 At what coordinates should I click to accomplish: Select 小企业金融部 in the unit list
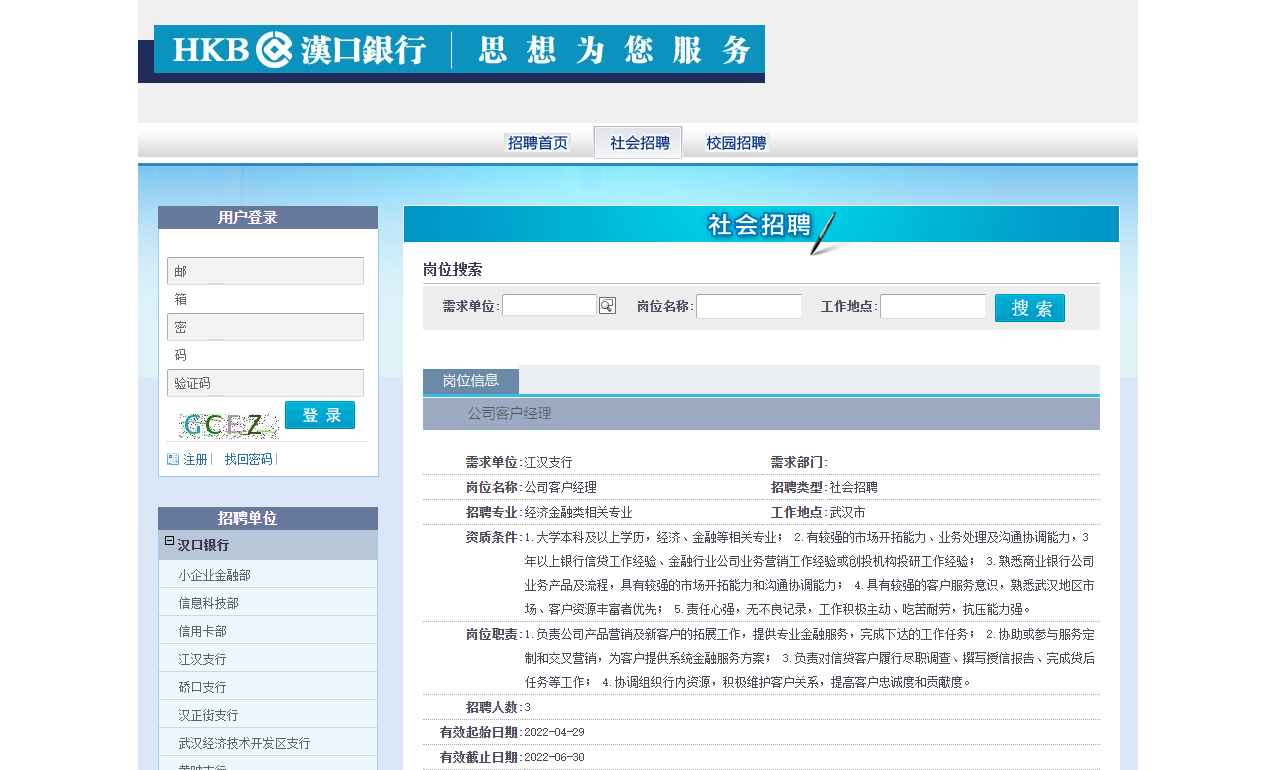214,575
